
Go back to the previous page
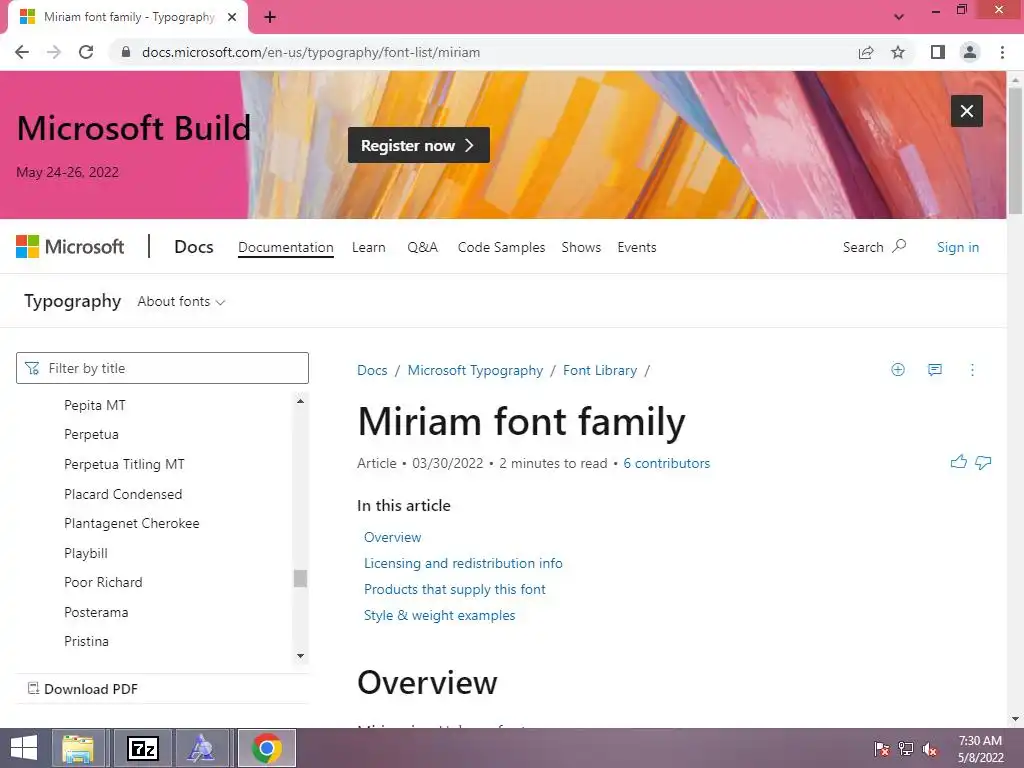tap(22, 52)
